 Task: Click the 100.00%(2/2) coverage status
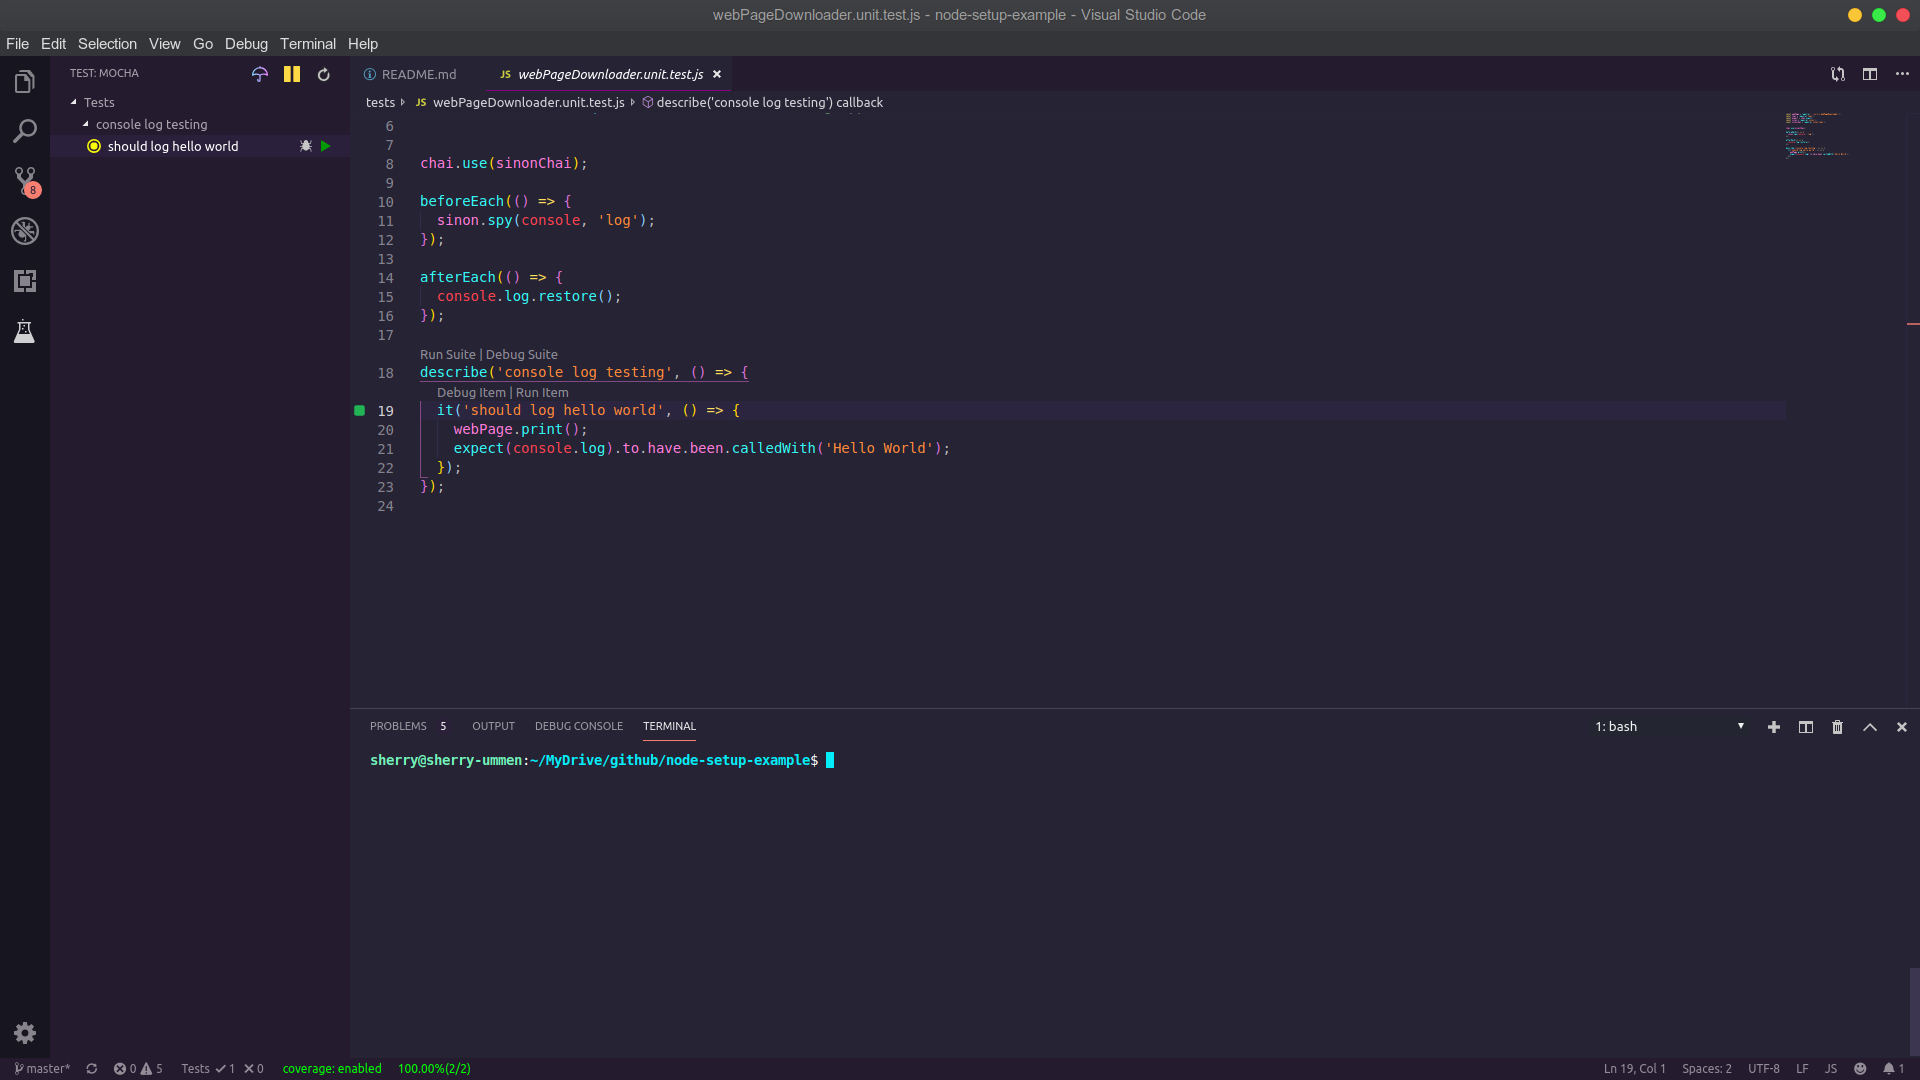point(434,1069)
